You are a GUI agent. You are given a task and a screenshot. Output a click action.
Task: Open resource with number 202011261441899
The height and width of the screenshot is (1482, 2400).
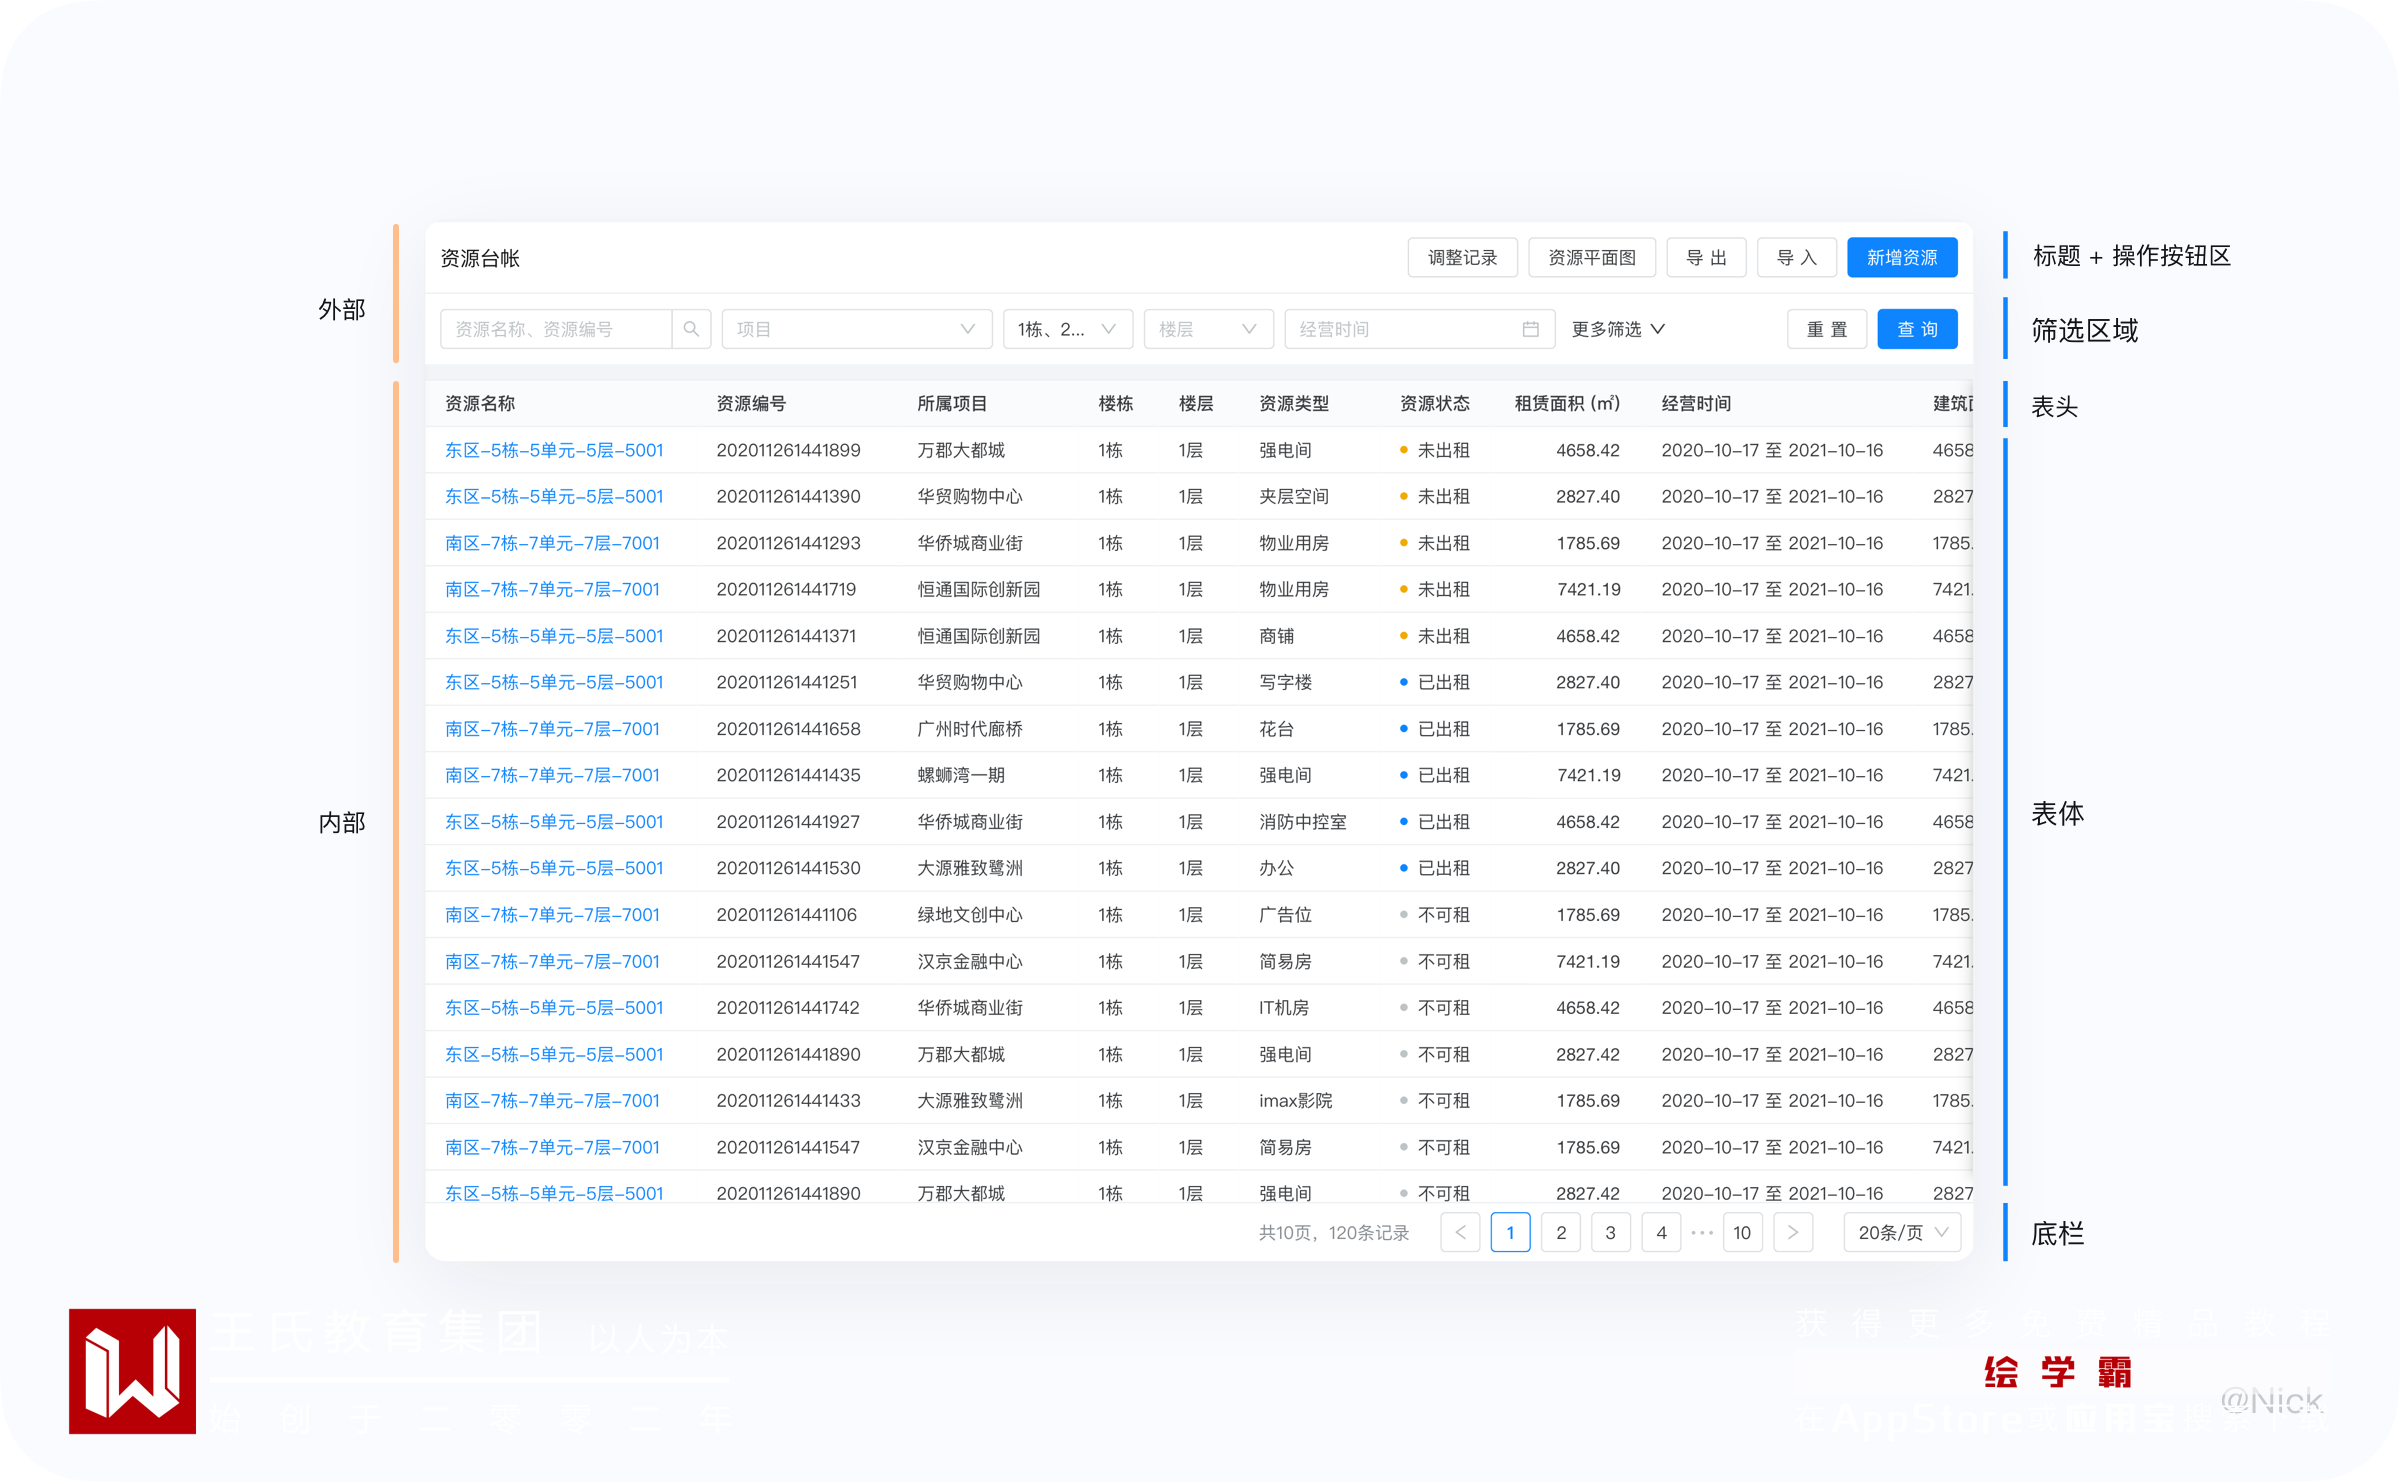pos(554,450)
